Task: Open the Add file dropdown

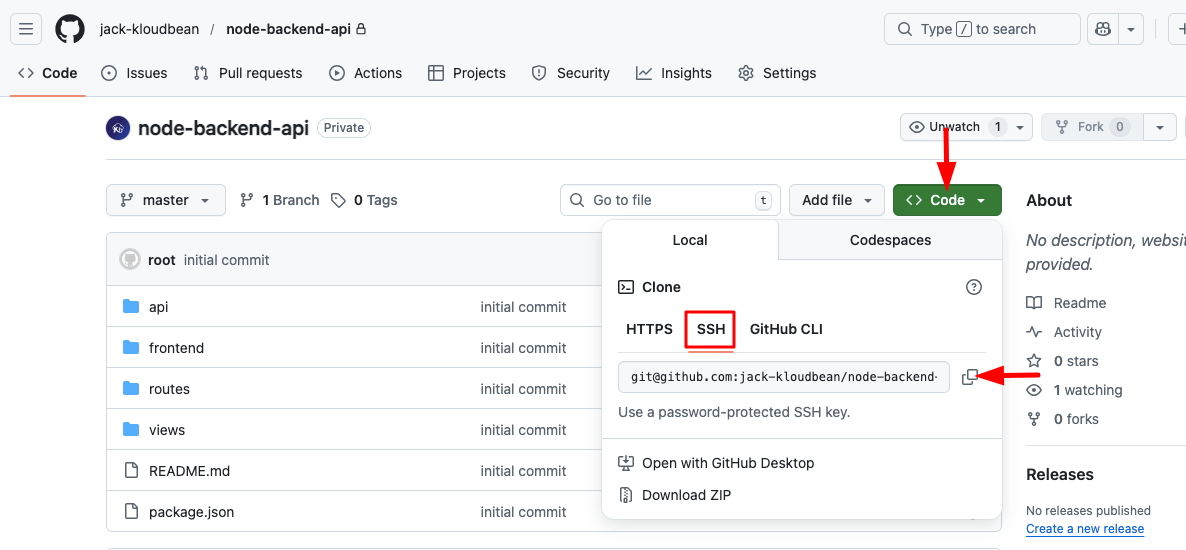Action: pos(837,200)
